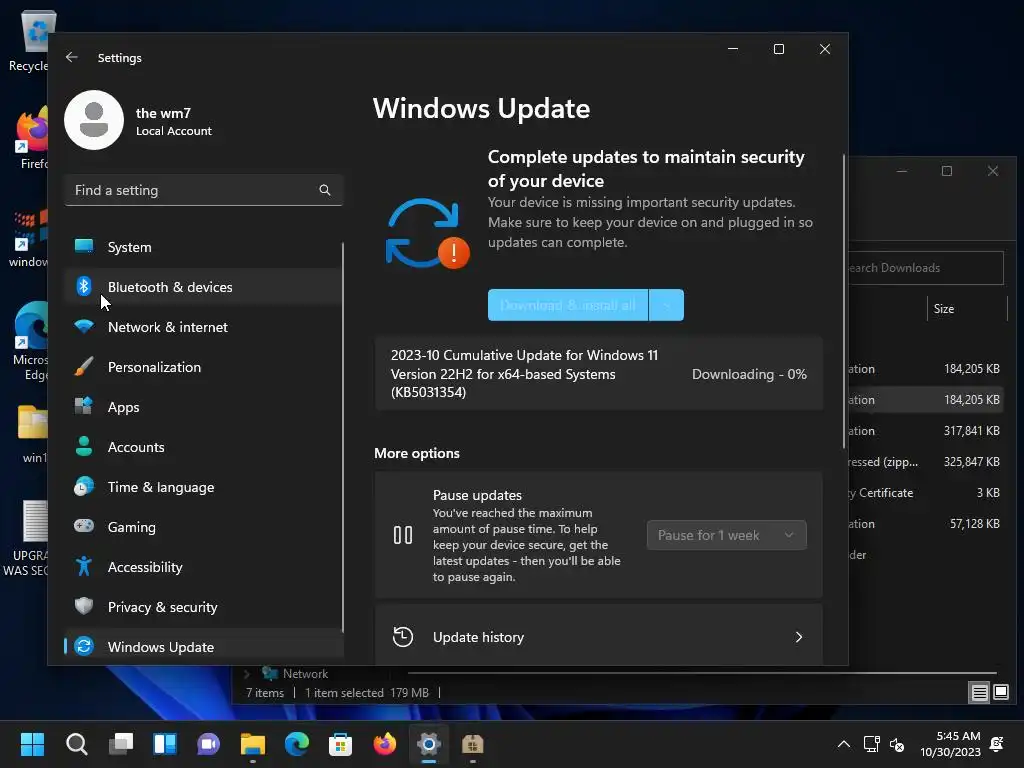Click the Accounts person icon in the sidebar

click(x=84, y=447)
